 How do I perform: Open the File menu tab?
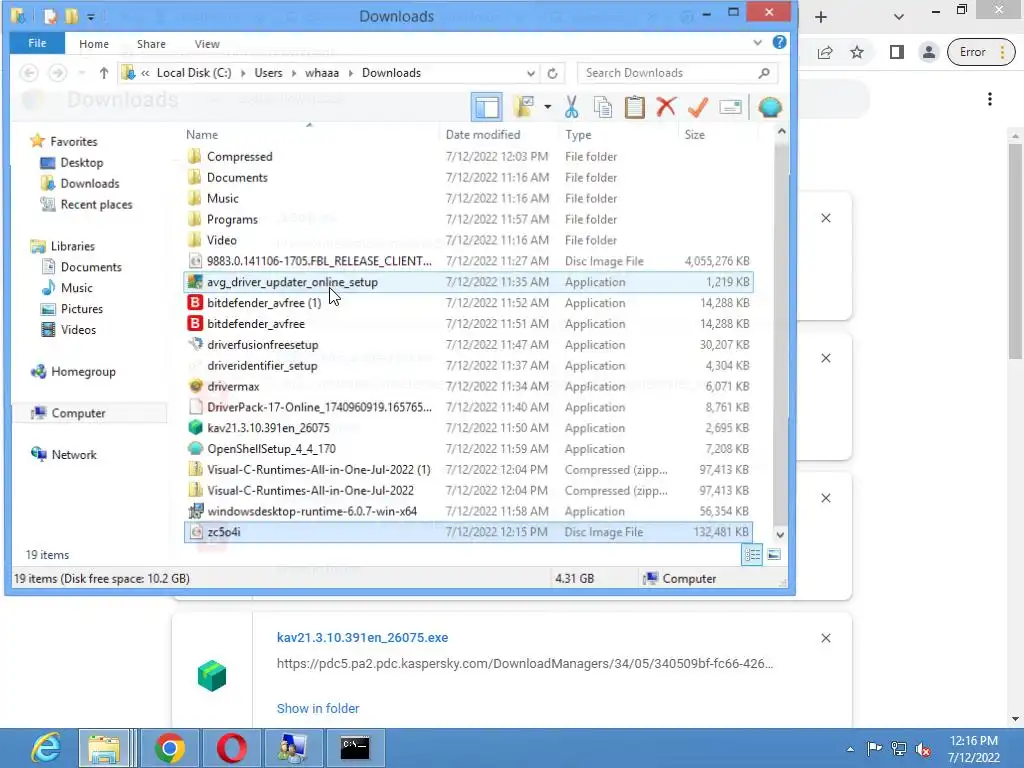37,43
